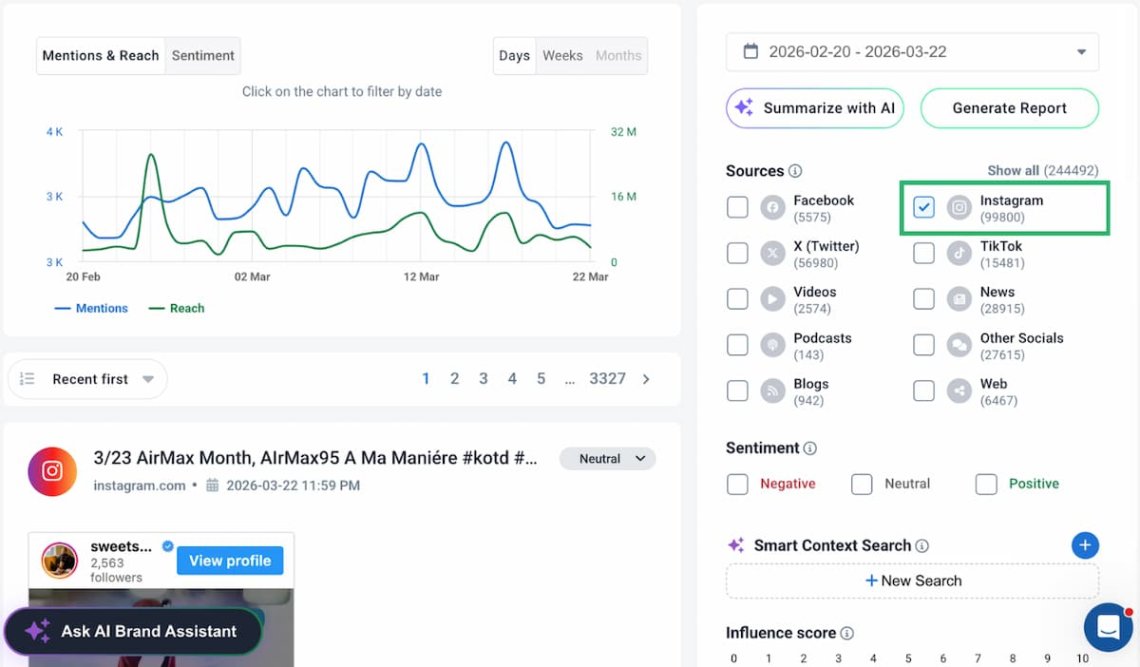The width and height of the screenshot is (1140, 667).
Task: Click the TikTok source icon
Action: pyautogui.click(x=959, y=254)
